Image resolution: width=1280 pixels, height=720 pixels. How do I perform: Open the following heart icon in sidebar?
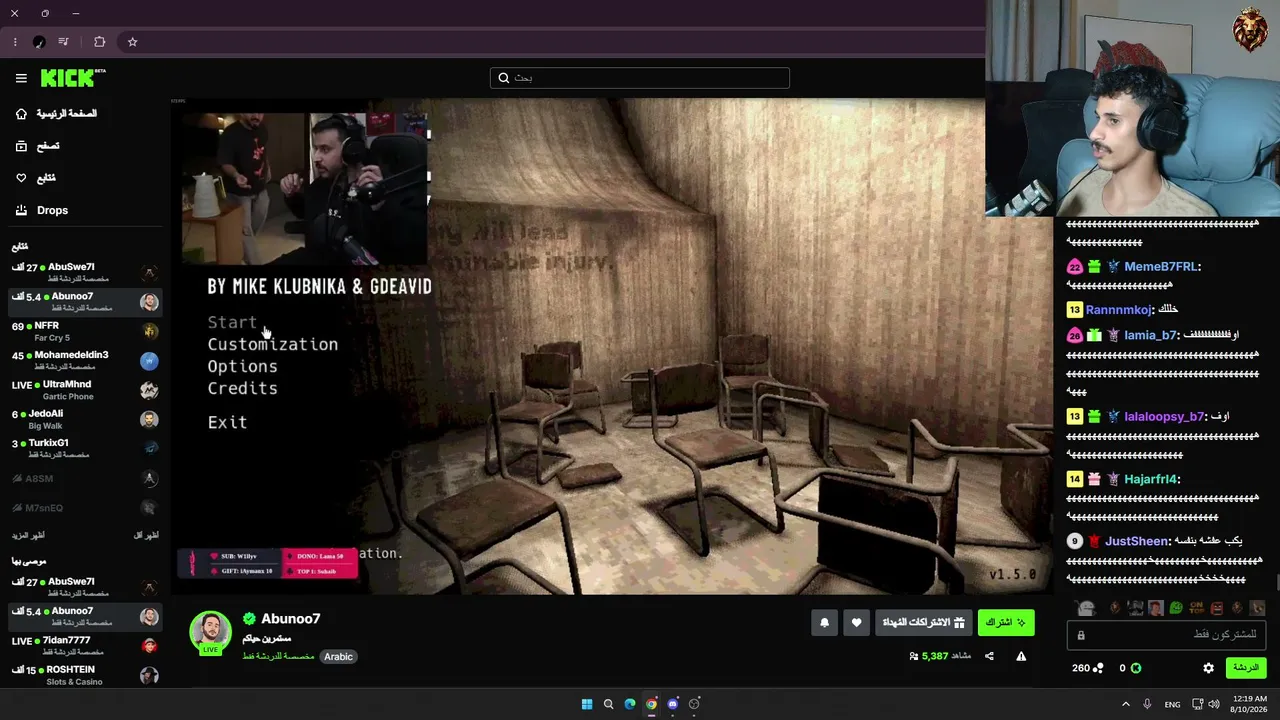click(x=21, y=178)
